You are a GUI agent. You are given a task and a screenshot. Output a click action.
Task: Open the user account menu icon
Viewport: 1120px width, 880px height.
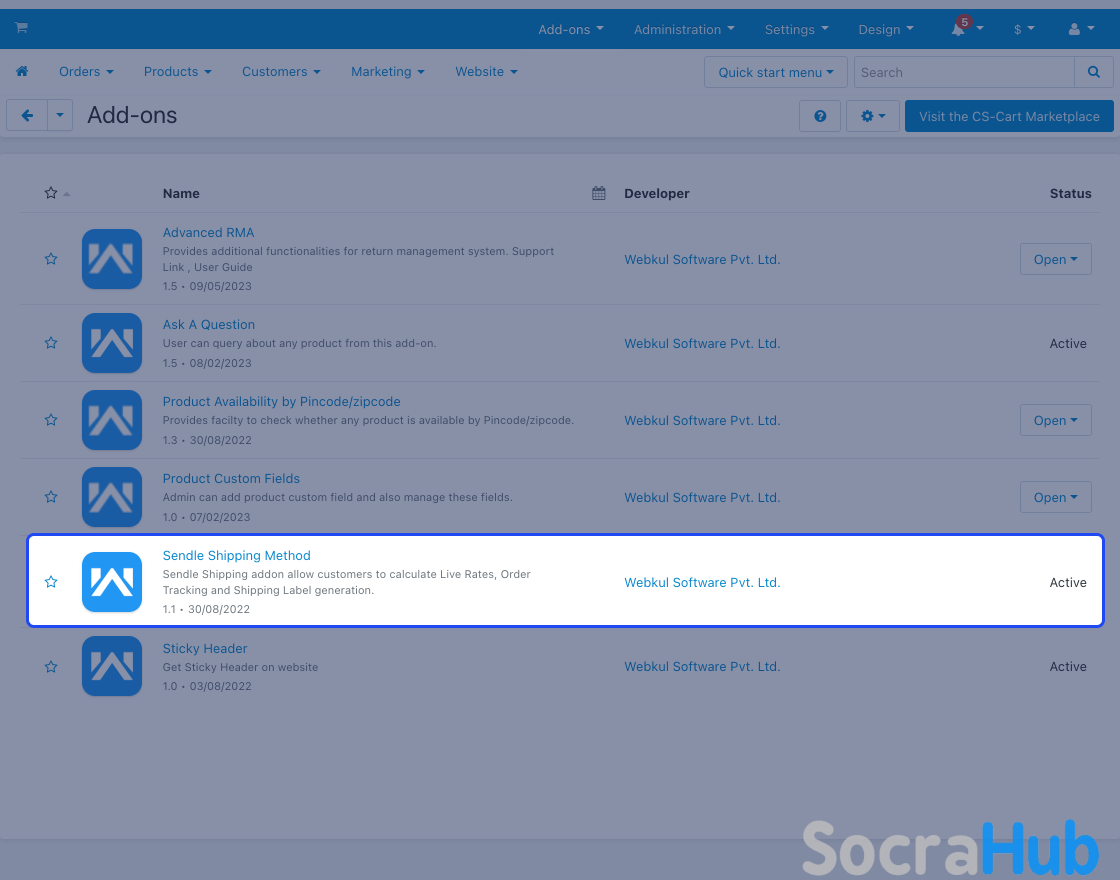[1075, 29]
